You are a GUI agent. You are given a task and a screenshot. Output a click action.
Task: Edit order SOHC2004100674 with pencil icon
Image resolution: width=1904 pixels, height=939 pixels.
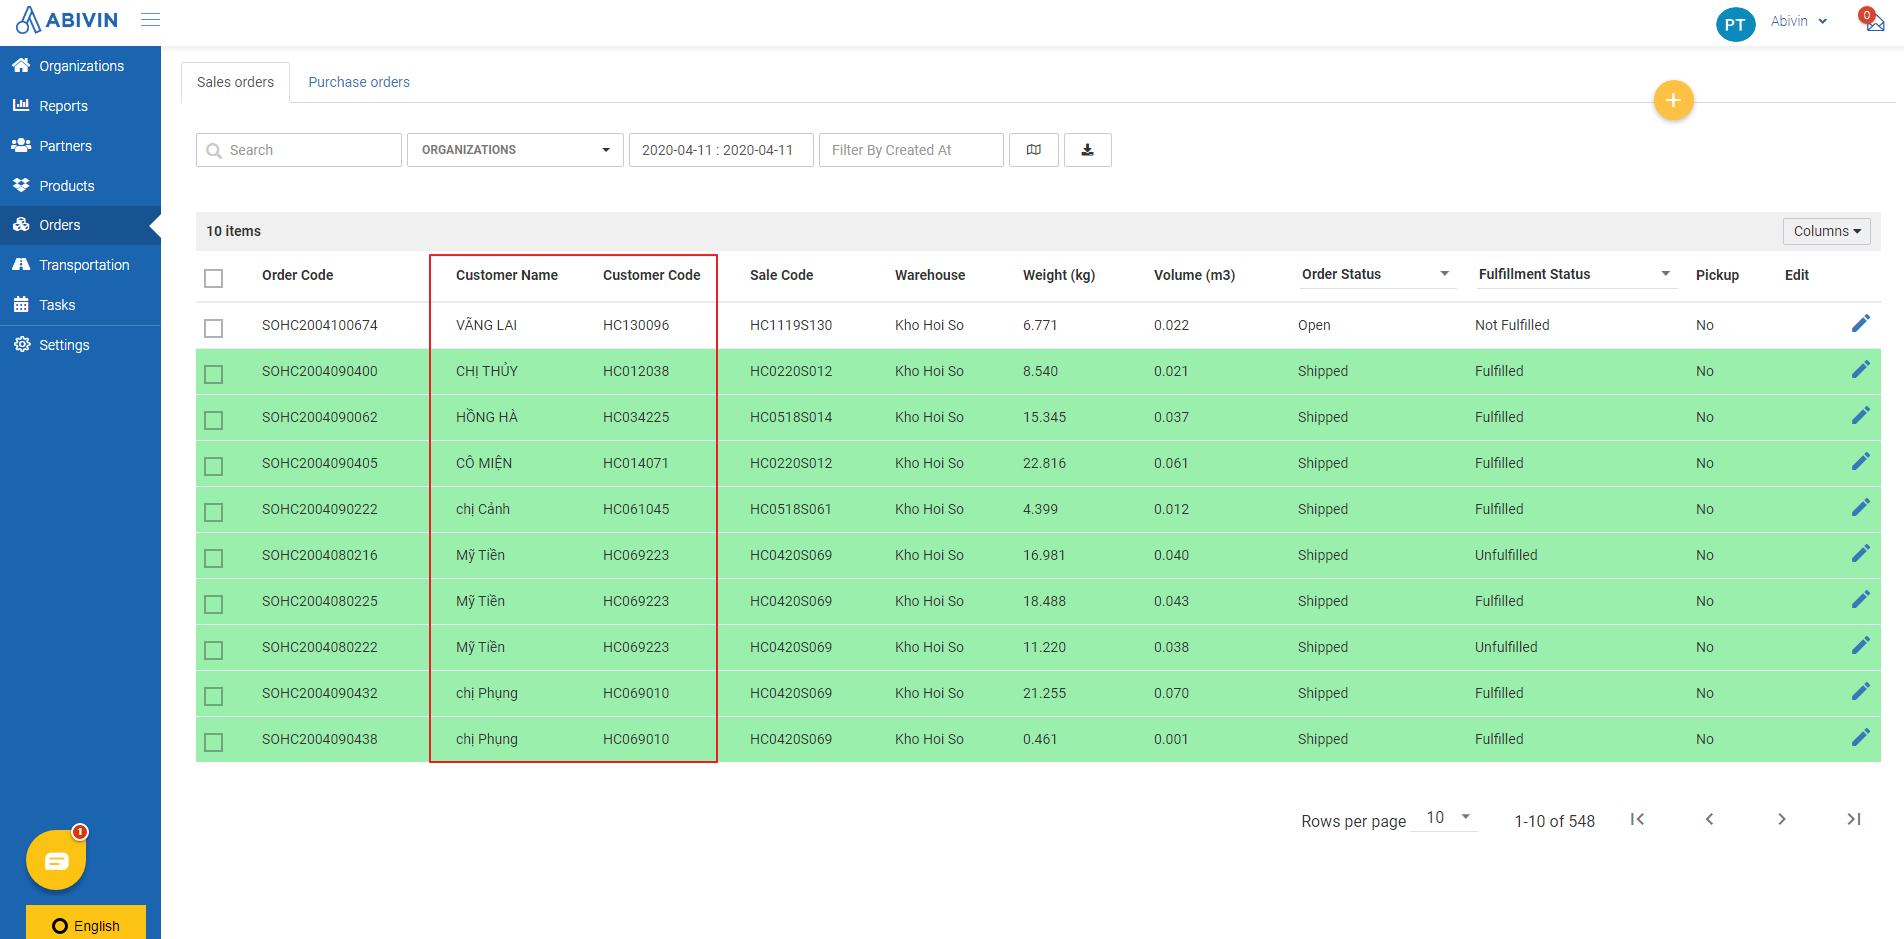1860,324
